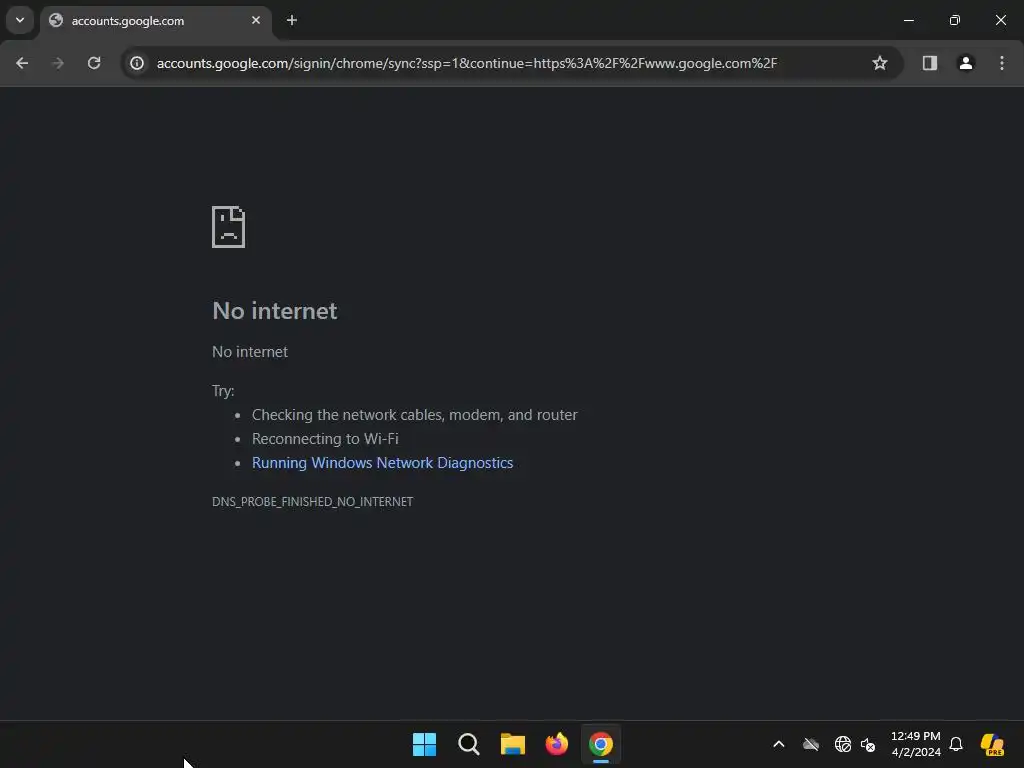Image resolution: width=1024 pixels, height=768 pixels.
Task: Click the sad page error icon
Action: tap(229, 227)
